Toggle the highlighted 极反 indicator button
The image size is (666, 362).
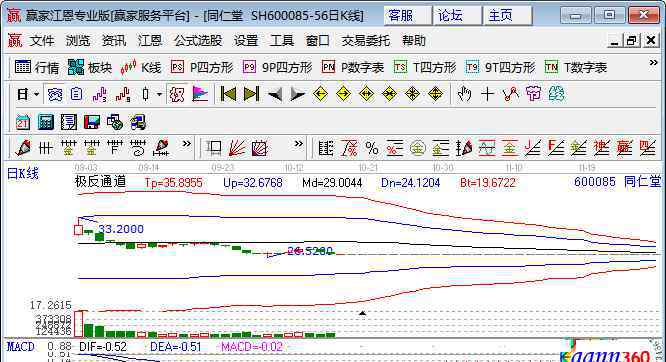[177, 94]
